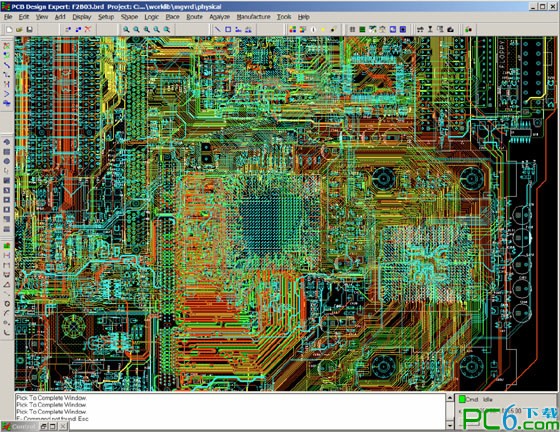This screenshot has height=432, width=560.
Task: Toggle the yellow highlight dot icon
Action: 323,30
